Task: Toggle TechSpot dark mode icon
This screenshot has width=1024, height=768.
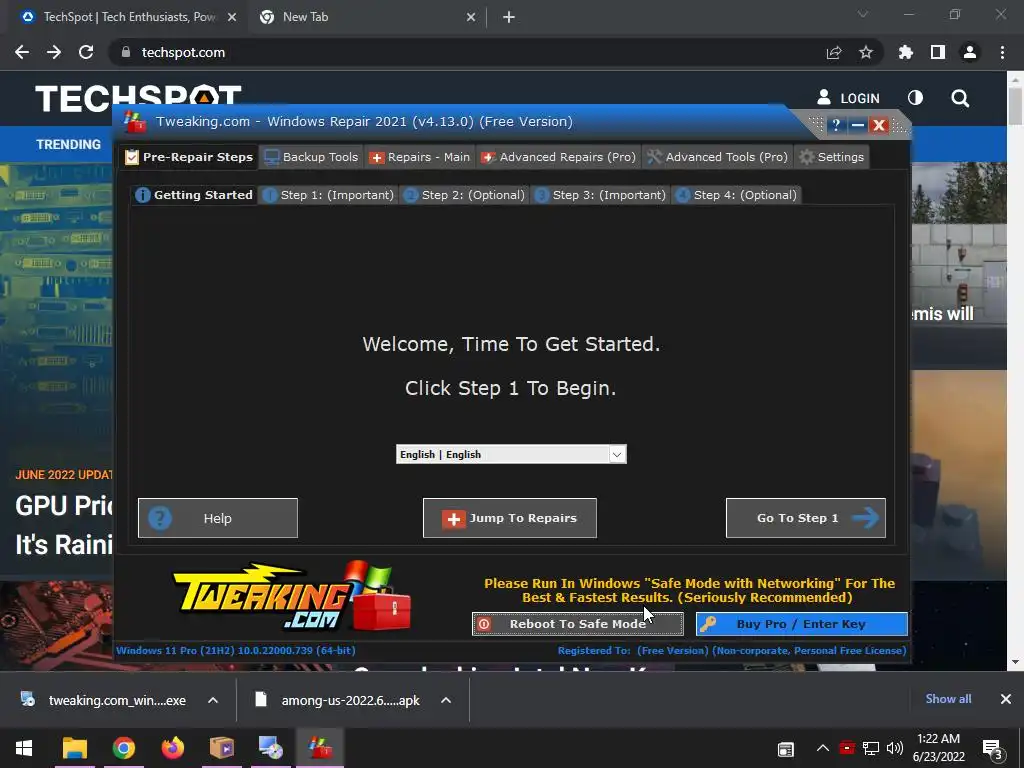Action: point(916,98)
